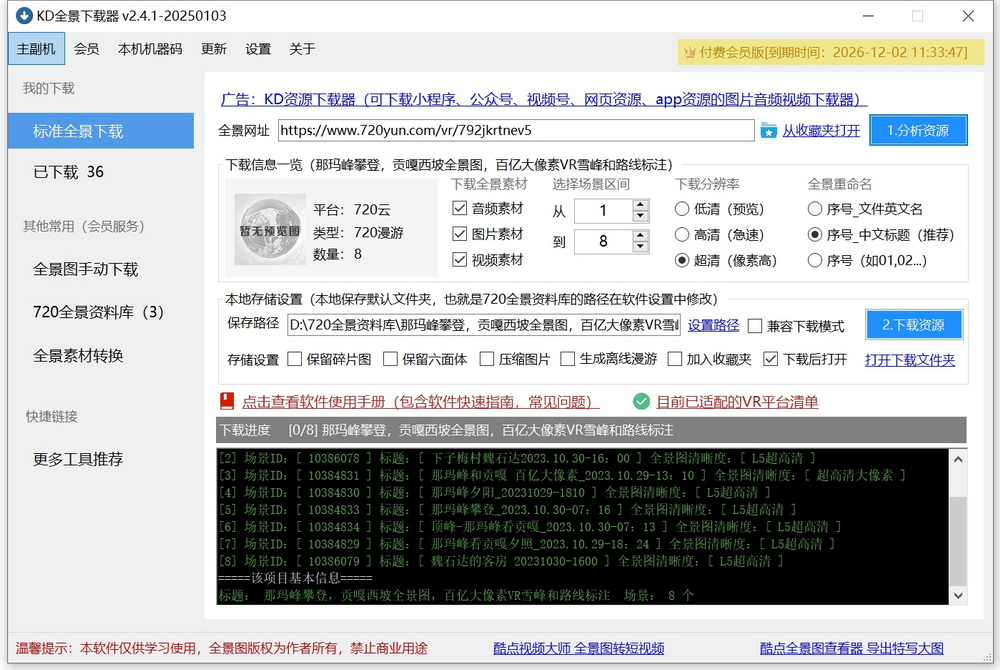Image resolution: width=1000 pixels, height=670 pixels.
Task: Enable 压缩图片 checkbox
Action: tap(486, 359)
